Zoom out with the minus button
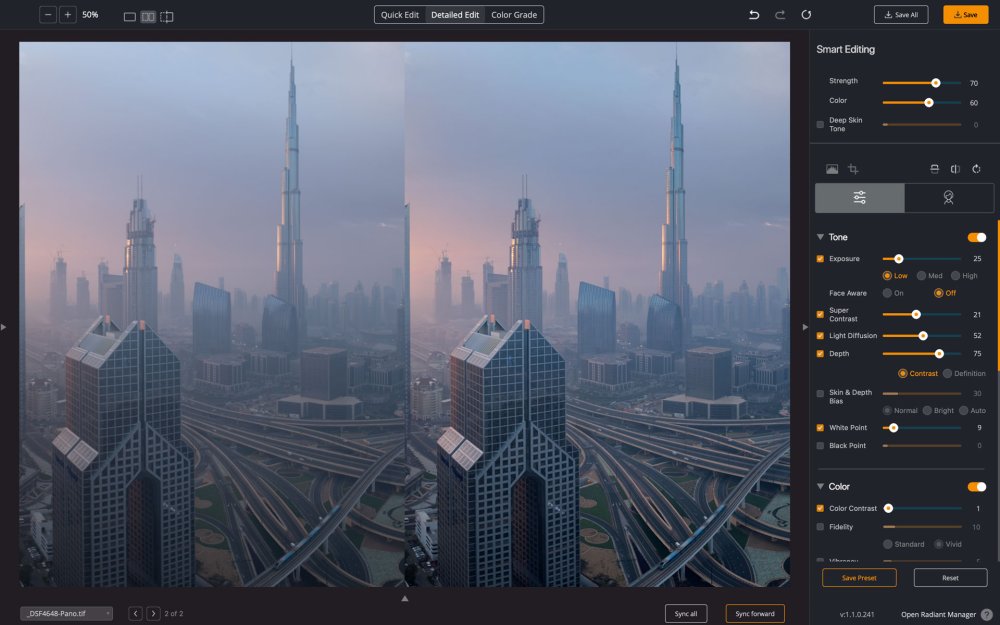 [x=48, y=15]
